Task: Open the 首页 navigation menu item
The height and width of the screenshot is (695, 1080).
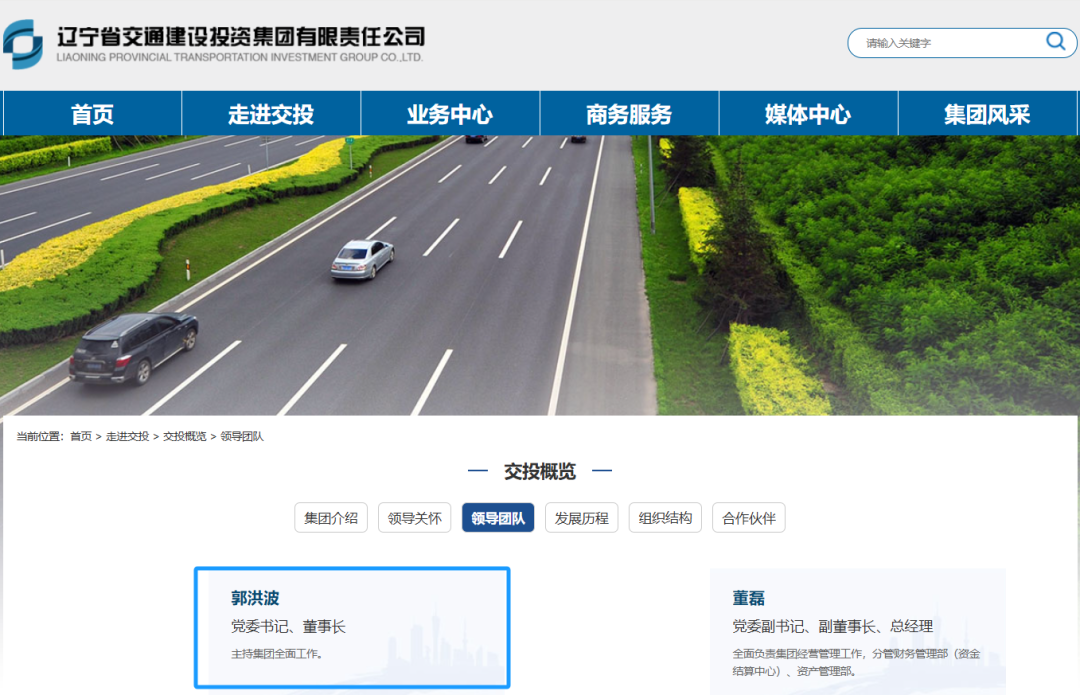Action: [92, 114]
